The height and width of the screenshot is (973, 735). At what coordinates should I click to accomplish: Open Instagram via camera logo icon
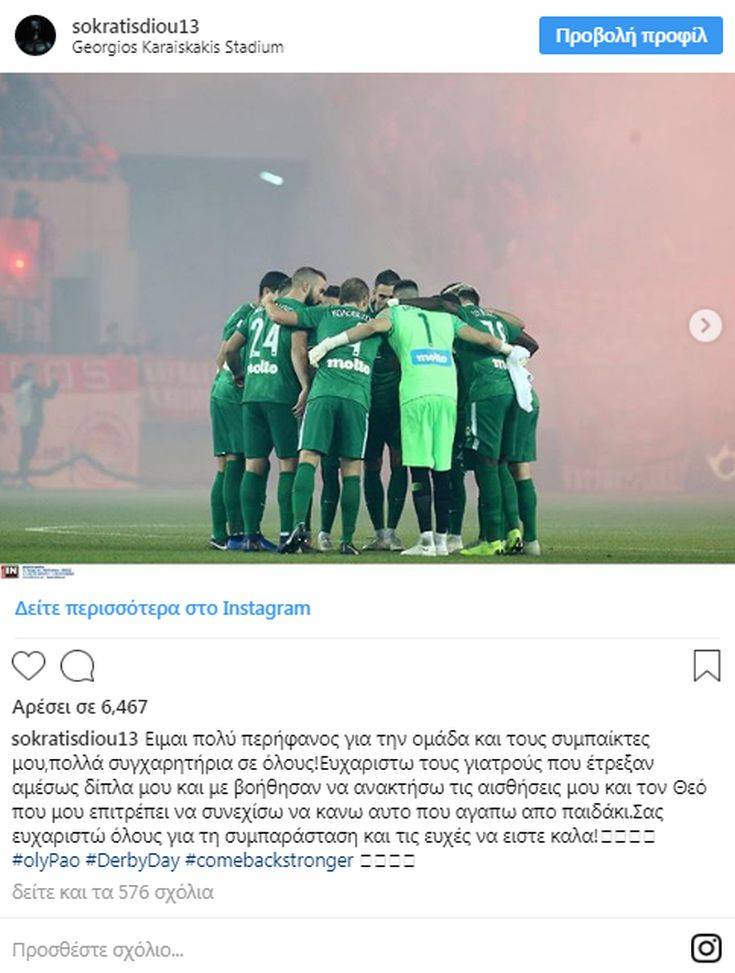(706, 948)
